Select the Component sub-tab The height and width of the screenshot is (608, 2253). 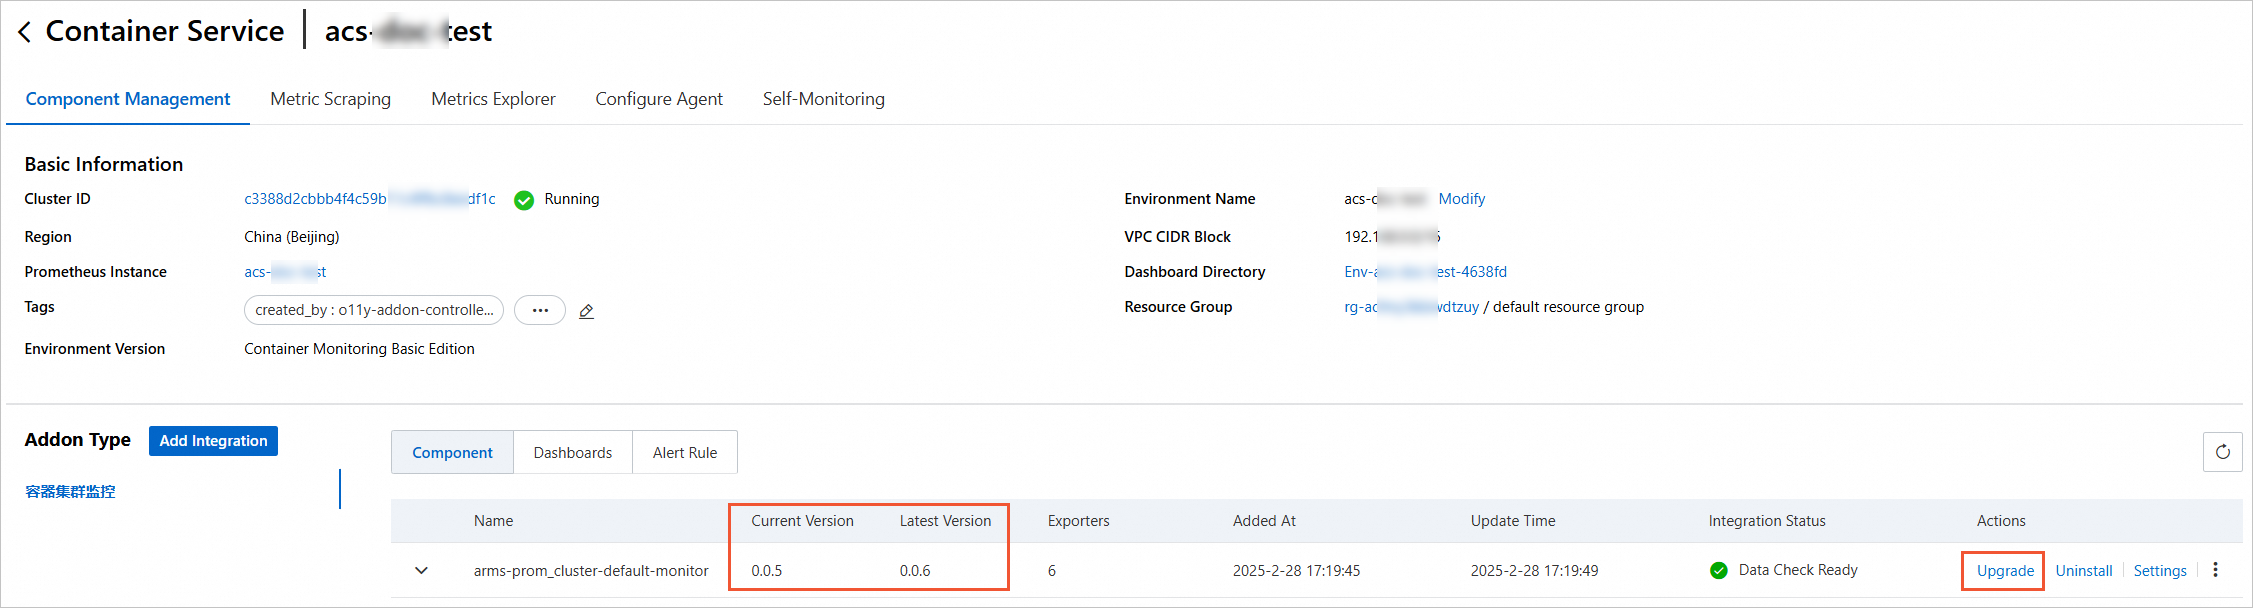pos(452,452)
